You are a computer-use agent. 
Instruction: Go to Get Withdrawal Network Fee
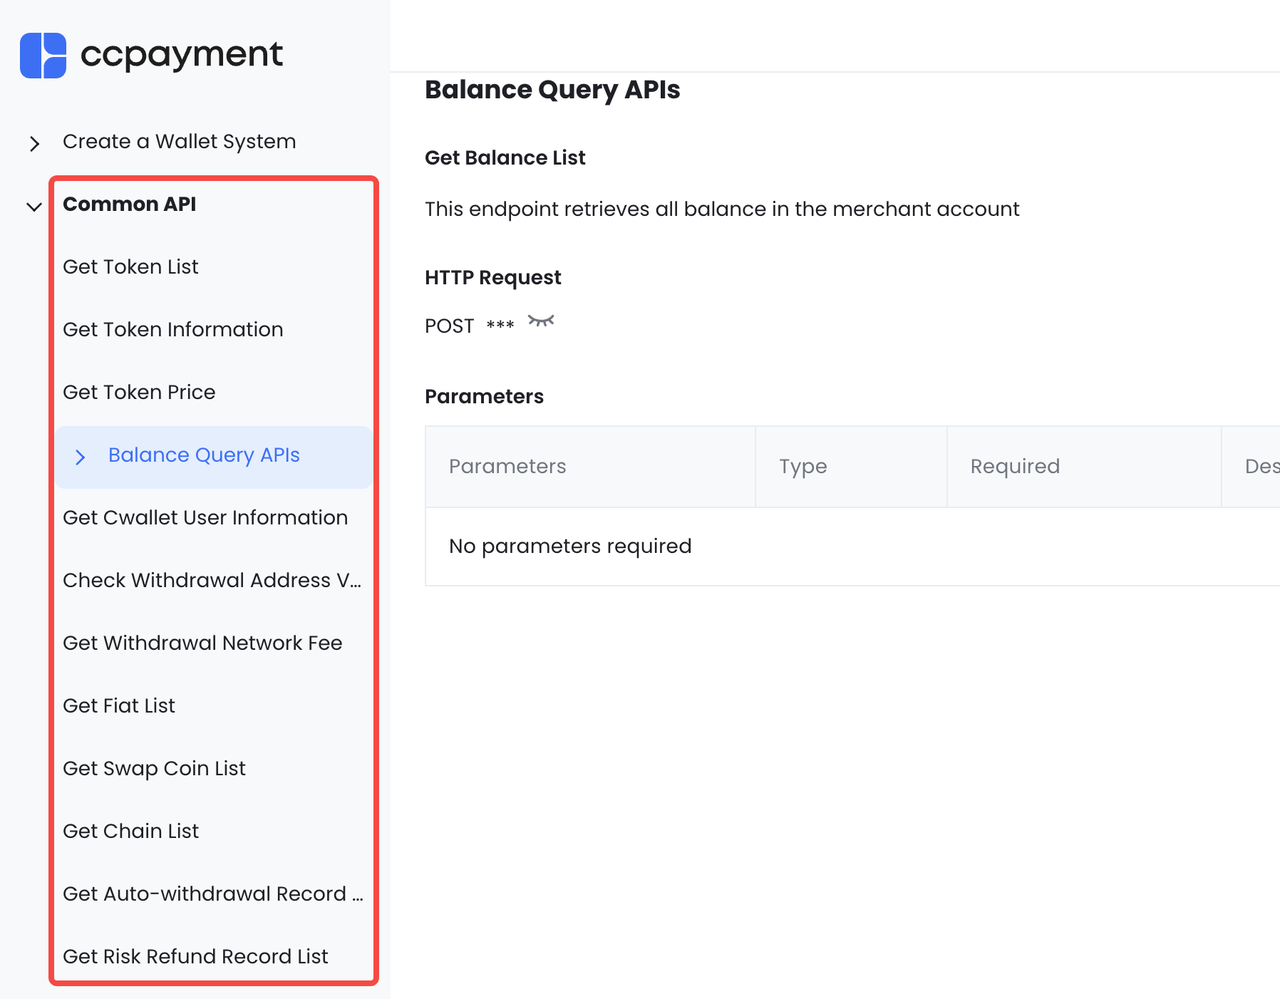(x=202, y=643)
